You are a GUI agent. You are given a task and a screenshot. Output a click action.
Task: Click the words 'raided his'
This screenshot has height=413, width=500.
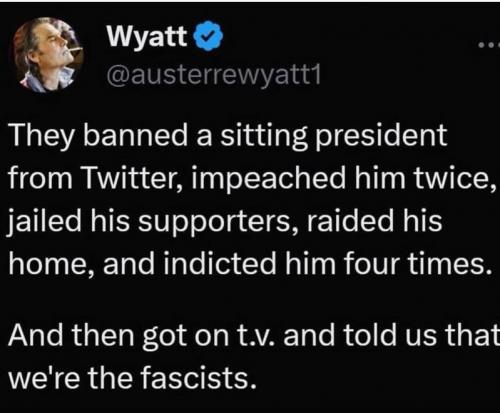click(375, 221)
